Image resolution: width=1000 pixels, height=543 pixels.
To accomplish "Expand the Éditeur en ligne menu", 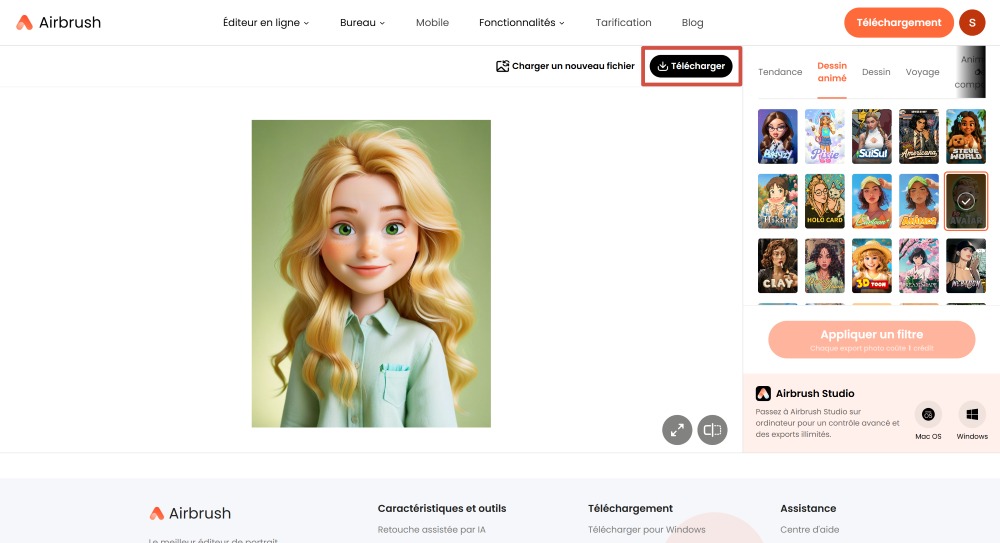I will click(x=265, y=22).
